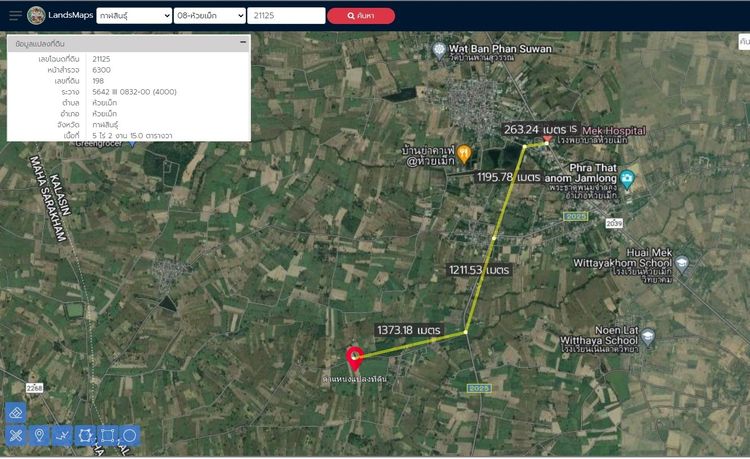
Task: Click the deed number field containing 21125
Action: (286, 16)
